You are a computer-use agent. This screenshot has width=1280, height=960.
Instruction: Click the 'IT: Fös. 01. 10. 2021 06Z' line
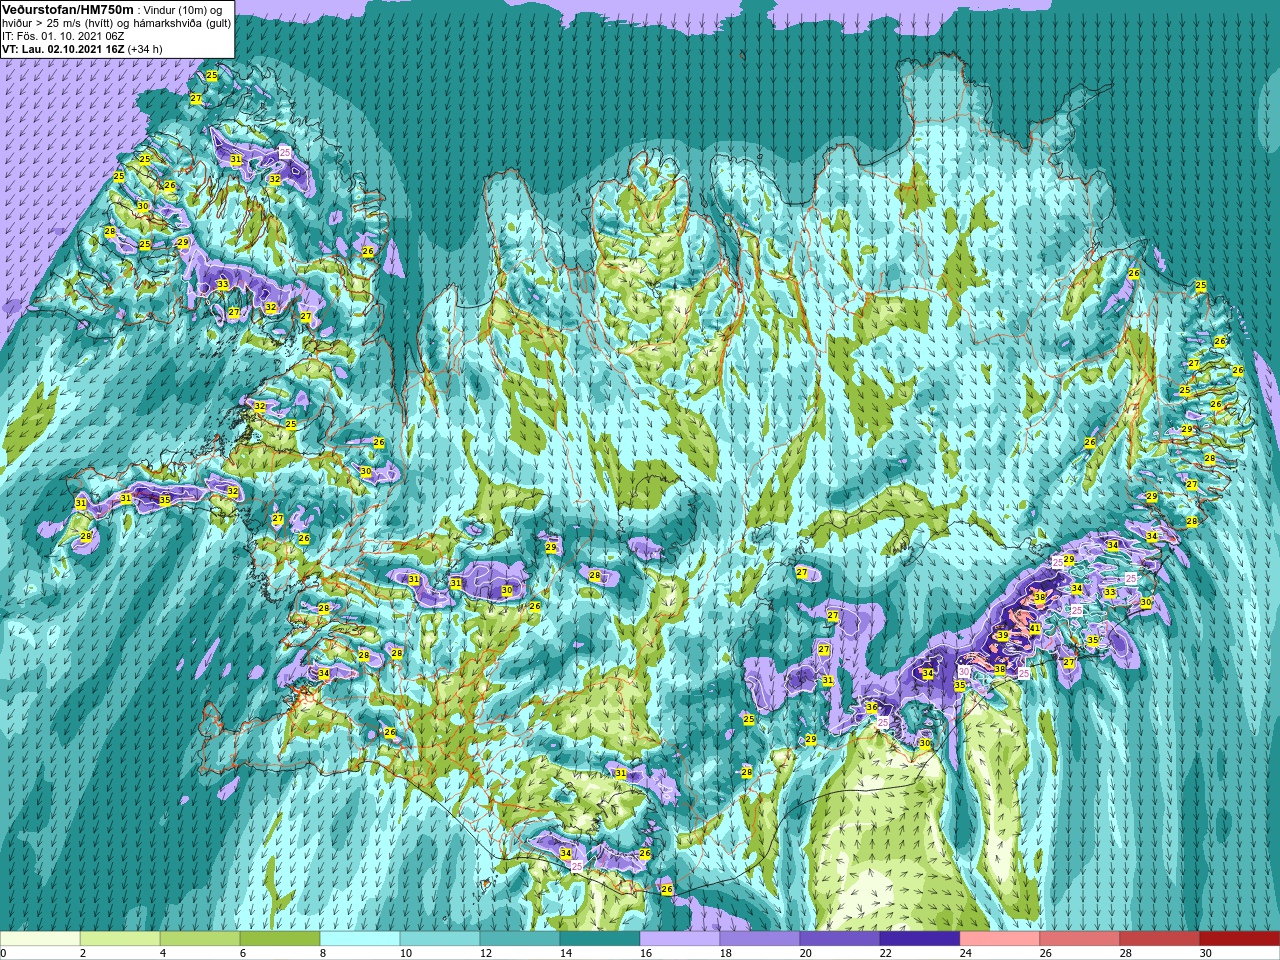point(63,36)
